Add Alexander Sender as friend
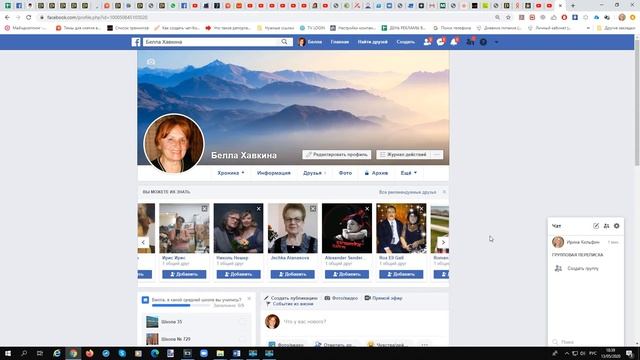Image resolution: width=640 pixels, height=360 pixels. click(347, 274)
